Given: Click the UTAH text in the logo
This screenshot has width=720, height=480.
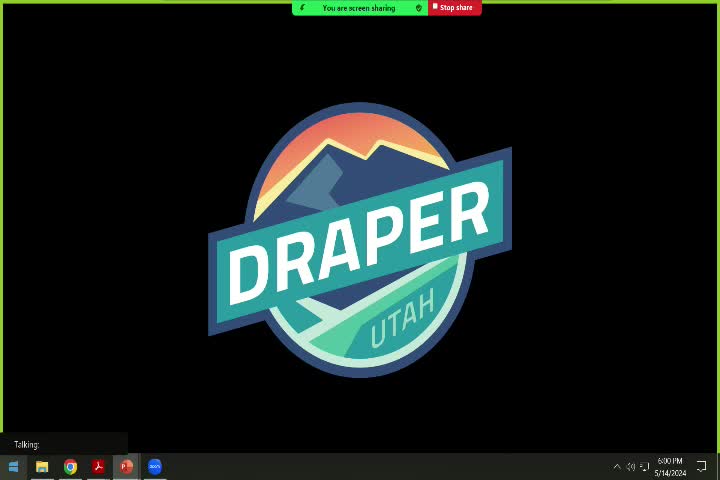Looking at the screenshot, I should (x=403, y=319).
